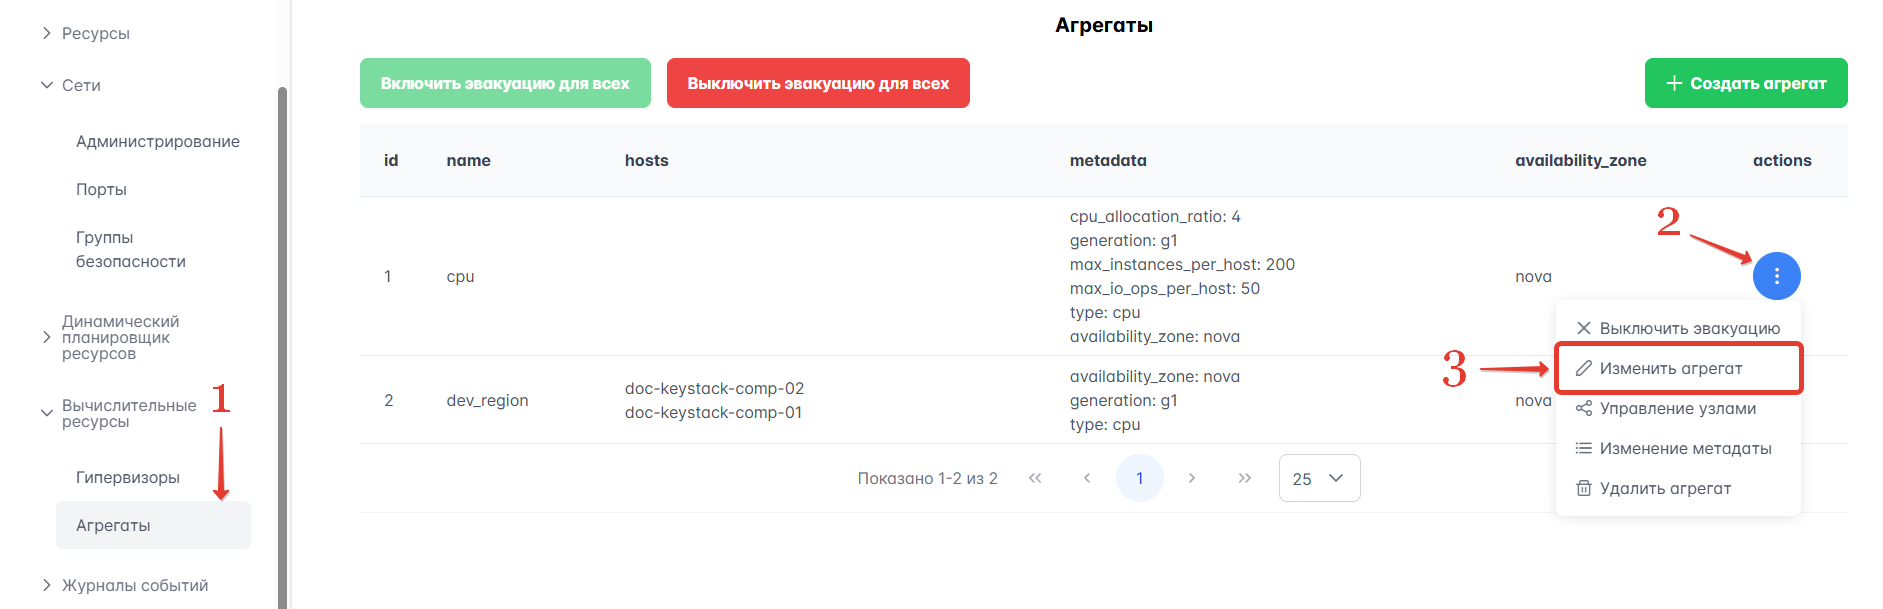Go to the first page with double-left arrows
Viewport: 1883px width, 609px height.
pyautogui.click(x=1035, y=478)
